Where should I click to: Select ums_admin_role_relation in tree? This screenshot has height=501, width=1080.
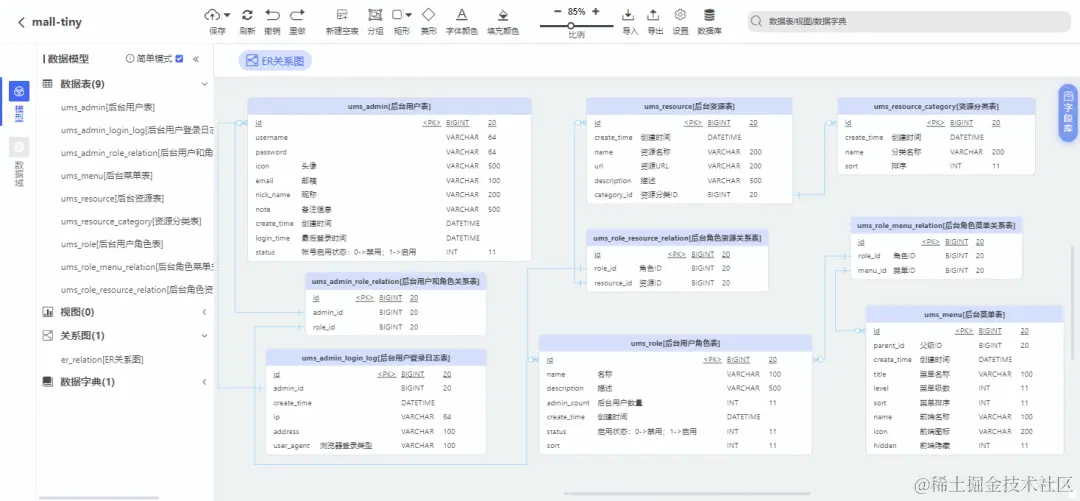pos(136,153)
